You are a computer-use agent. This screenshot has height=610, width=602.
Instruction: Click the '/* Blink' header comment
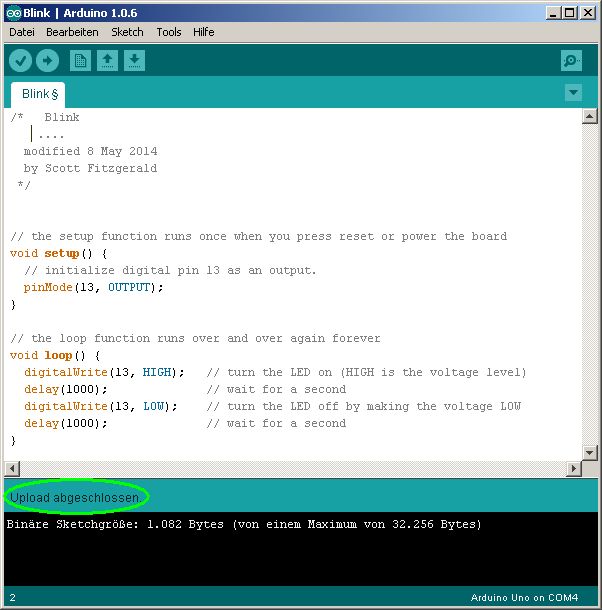45,117
